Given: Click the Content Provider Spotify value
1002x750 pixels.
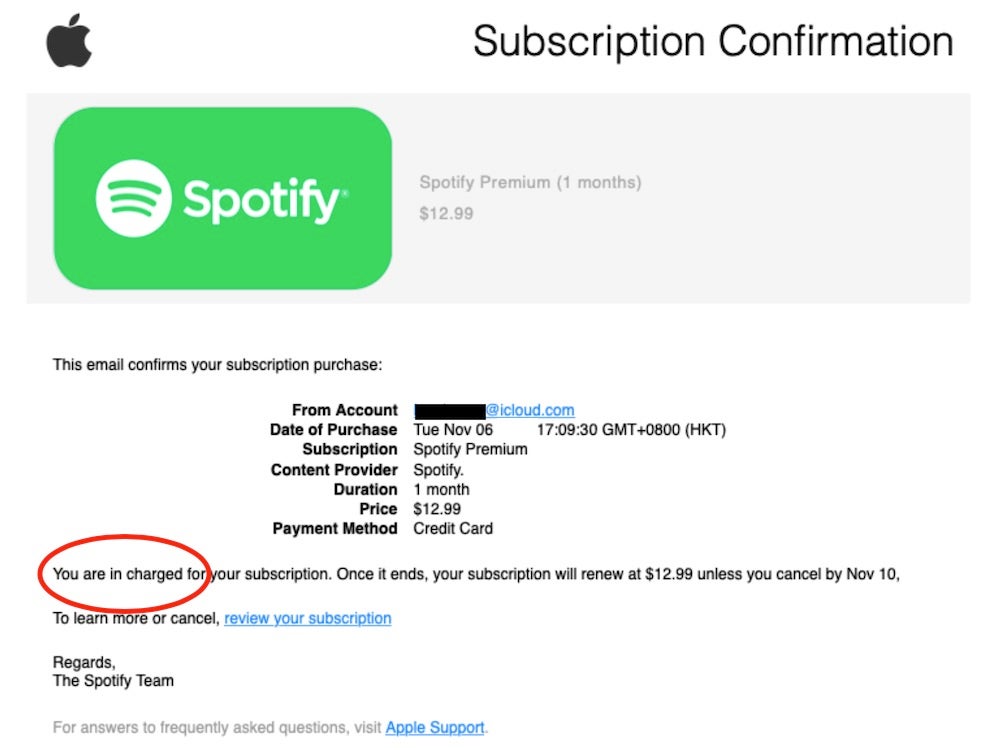Looking at the screenshot, I should (439, 469).
